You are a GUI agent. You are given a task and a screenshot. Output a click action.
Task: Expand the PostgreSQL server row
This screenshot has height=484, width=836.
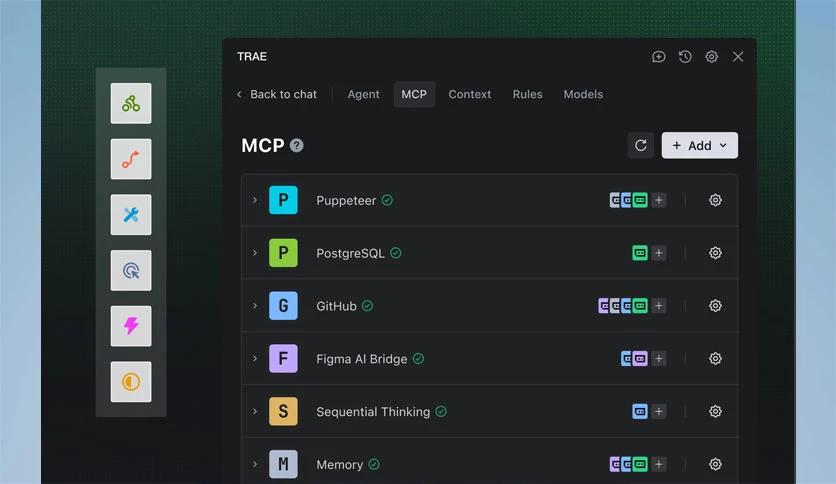coord(255,253)
